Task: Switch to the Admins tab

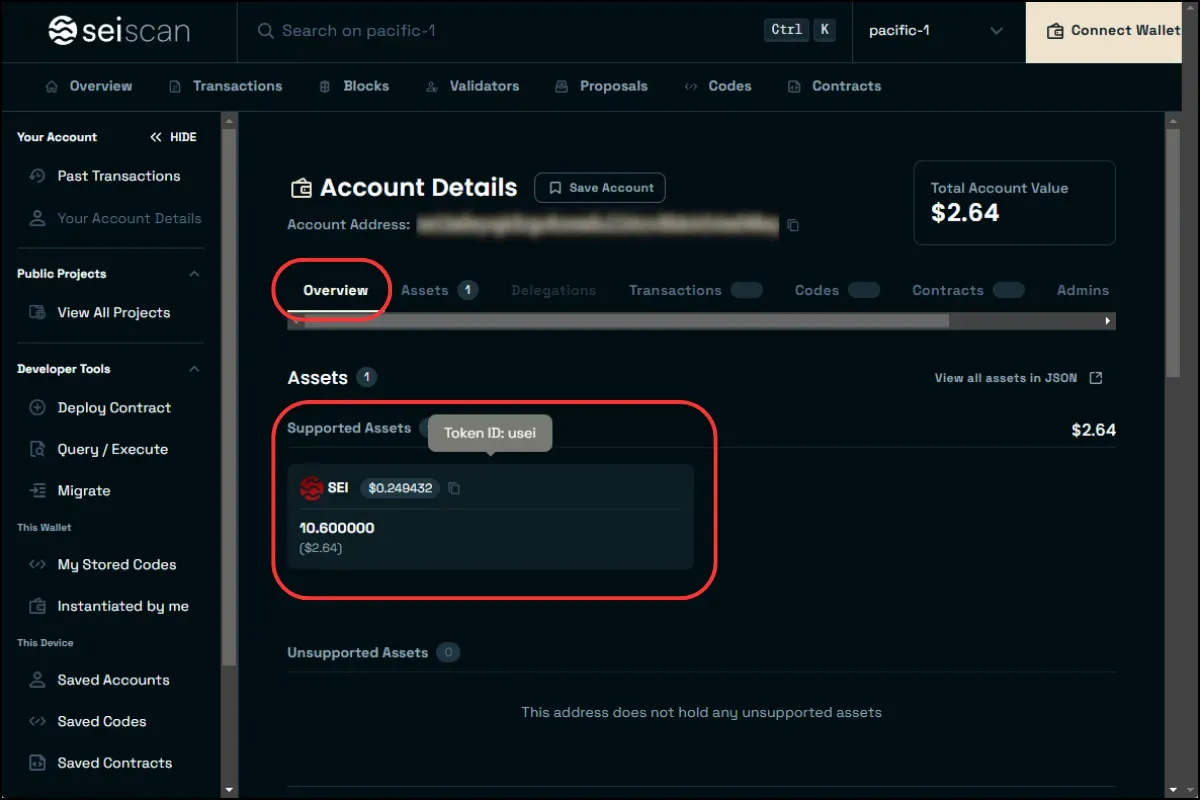Action: (1083, 290)
